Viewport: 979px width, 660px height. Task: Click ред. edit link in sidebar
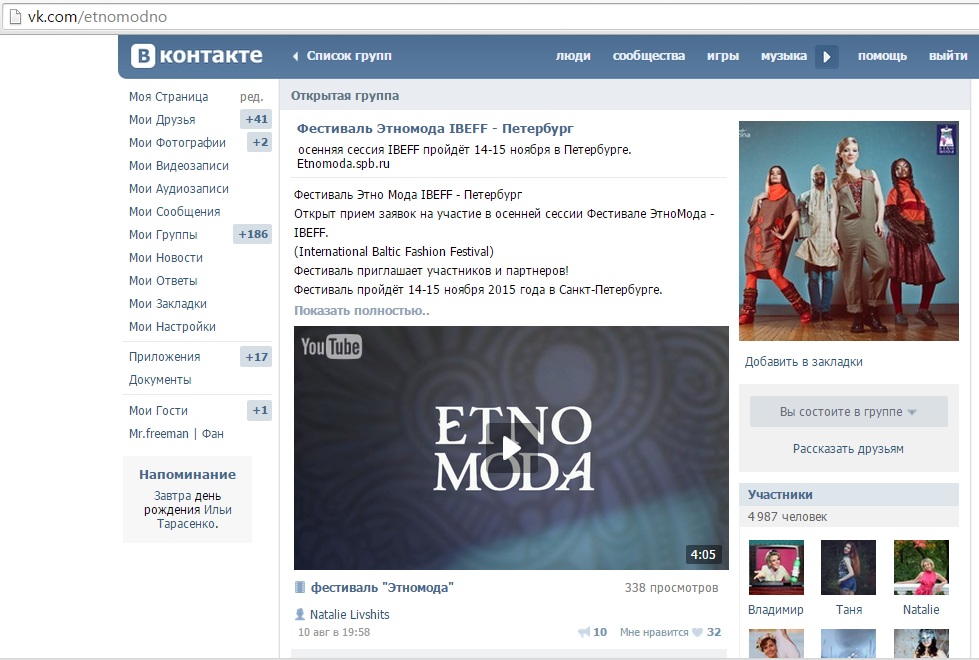(x=252, y=97)
